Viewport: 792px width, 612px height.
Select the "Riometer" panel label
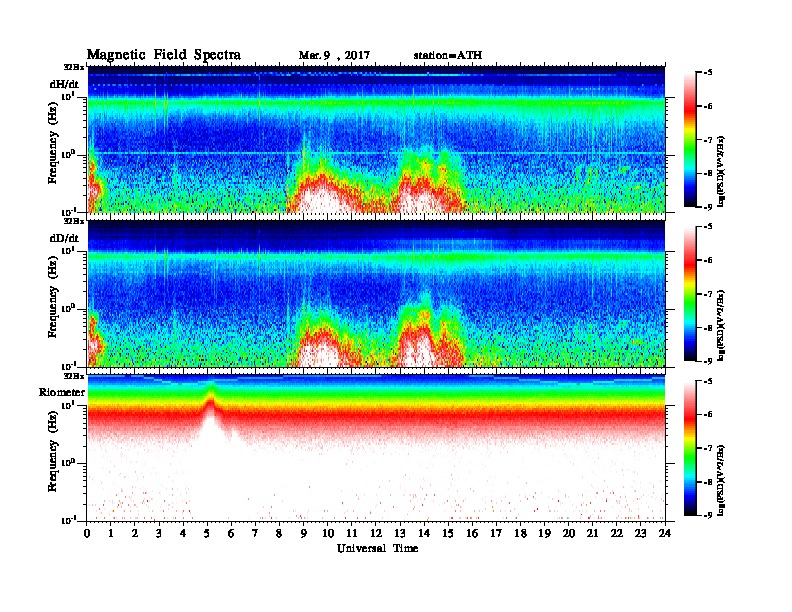tap(62, 392)
